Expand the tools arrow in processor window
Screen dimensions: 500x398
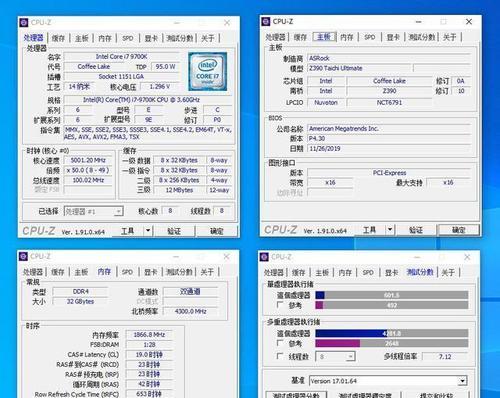[x=148, y=230]
